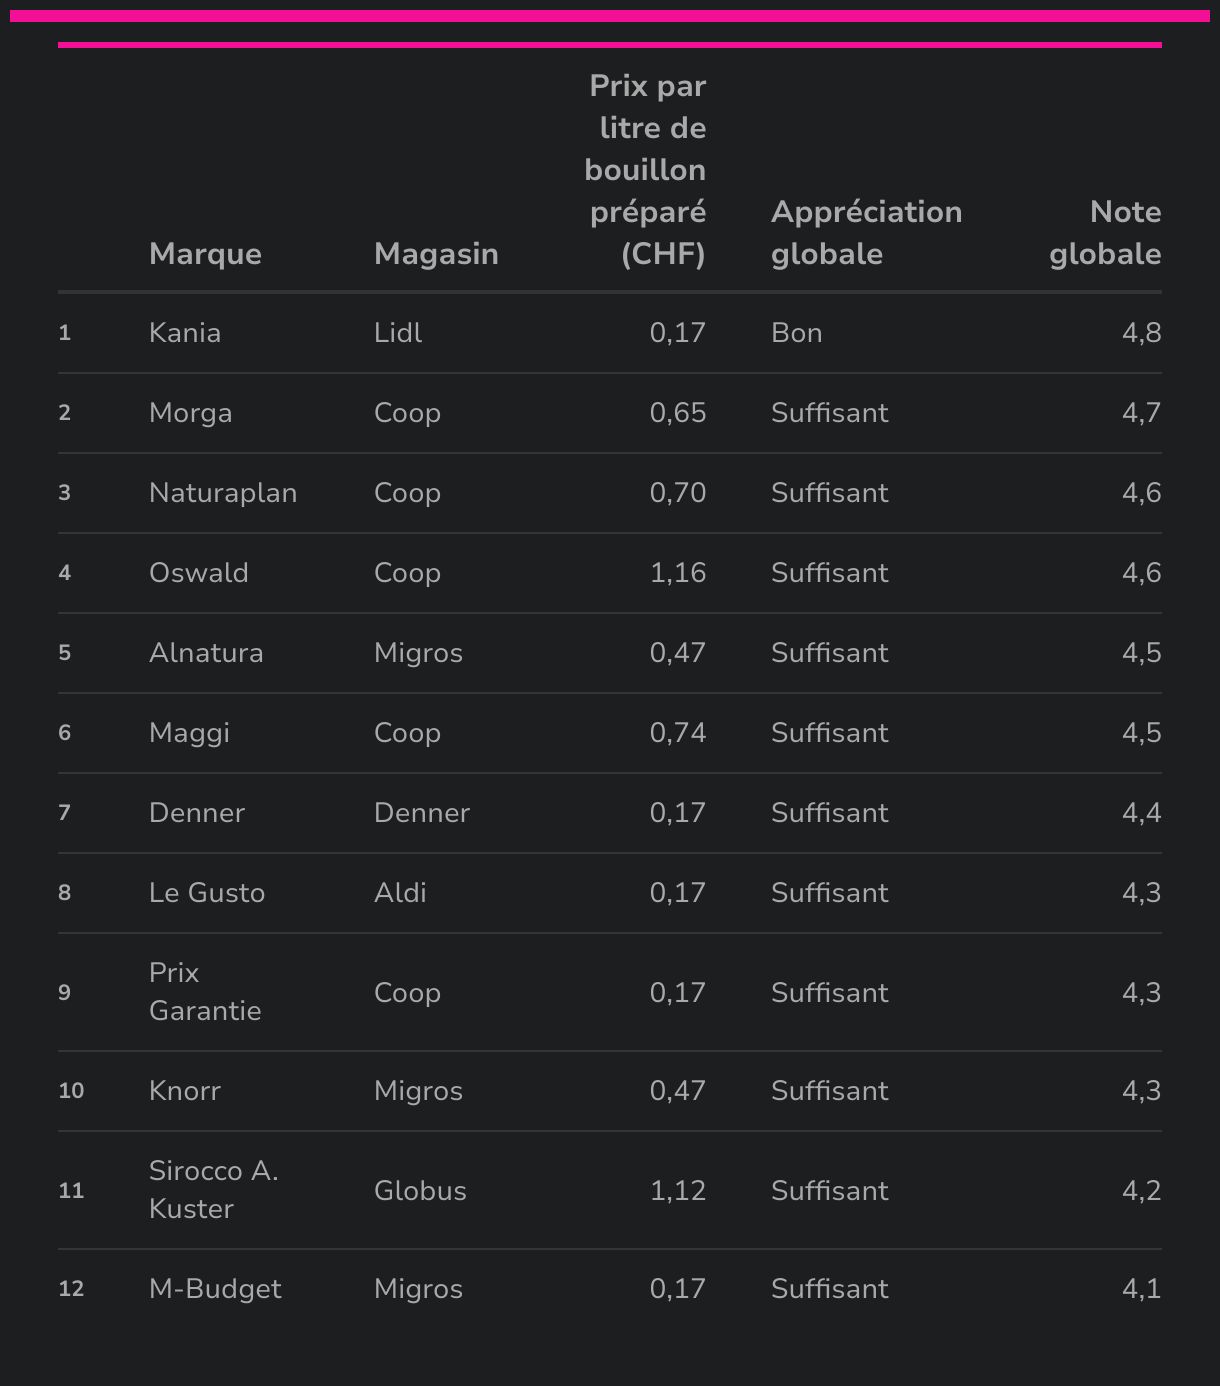Viewport: 1220px width, 1386px height.
Task: Select the Kania brand cell
Action: tap(185, 333)
